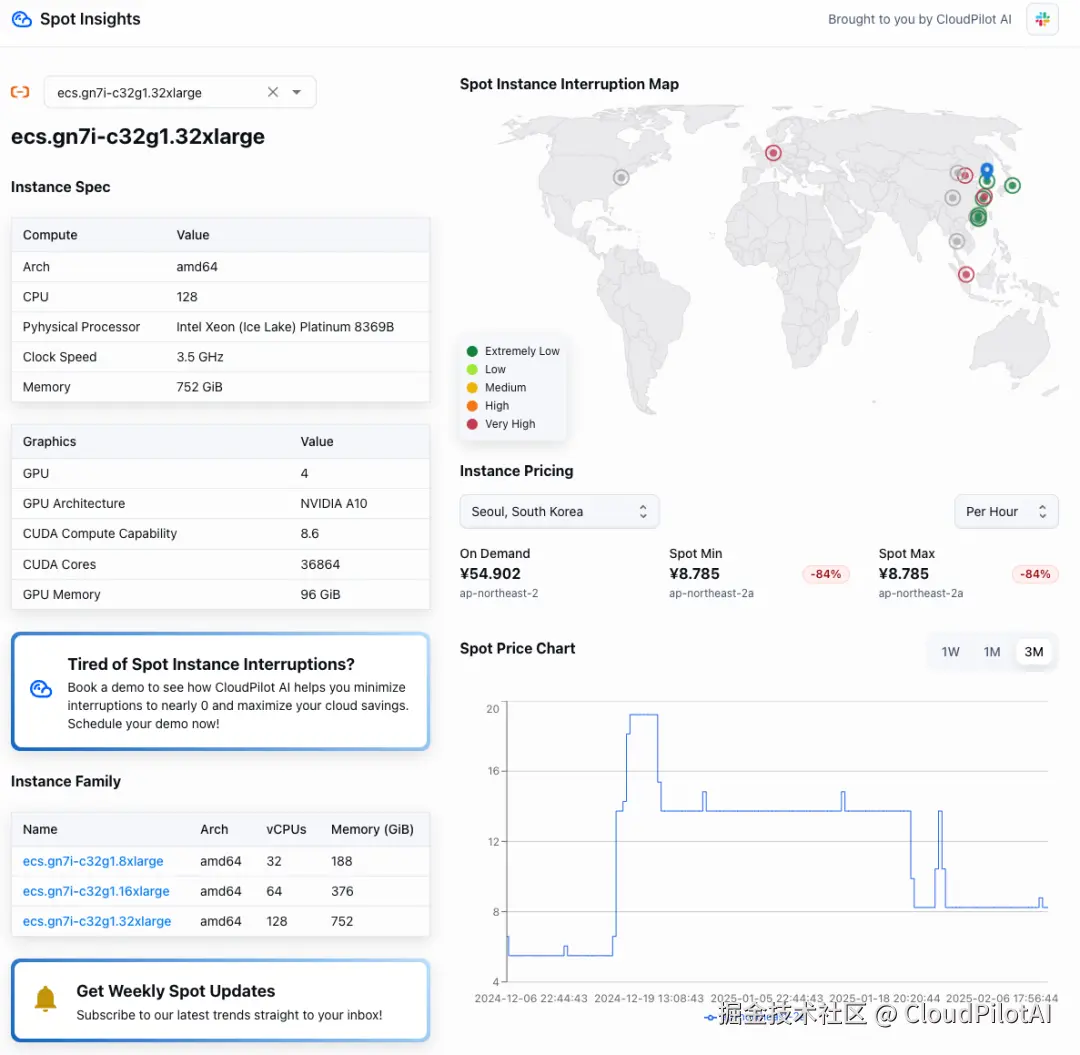This screenshot has width=1080, height=1055.
Task: Switch chart range to 1M
Action: [992, 652]
